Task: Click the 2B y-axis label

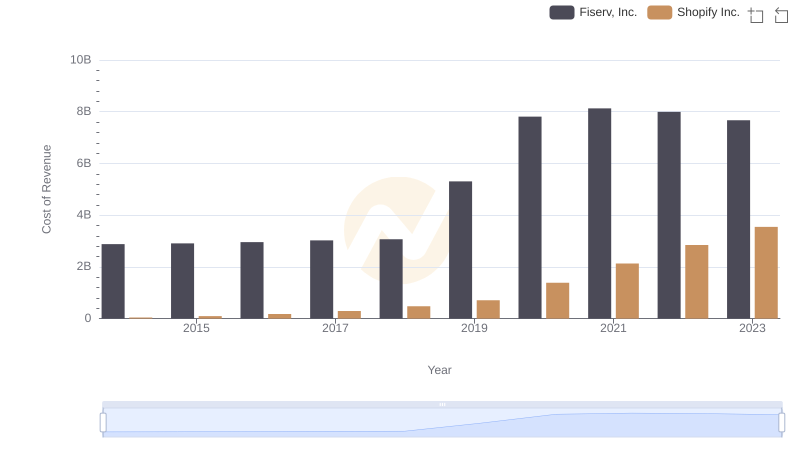Action: [84, 266]
